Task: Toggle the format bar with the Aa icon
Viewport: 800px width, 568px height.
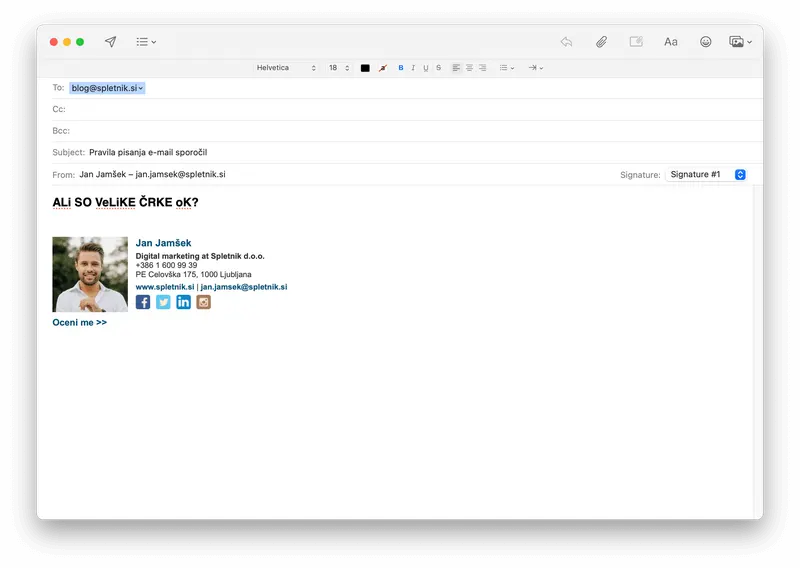Action: pos(670,42)
